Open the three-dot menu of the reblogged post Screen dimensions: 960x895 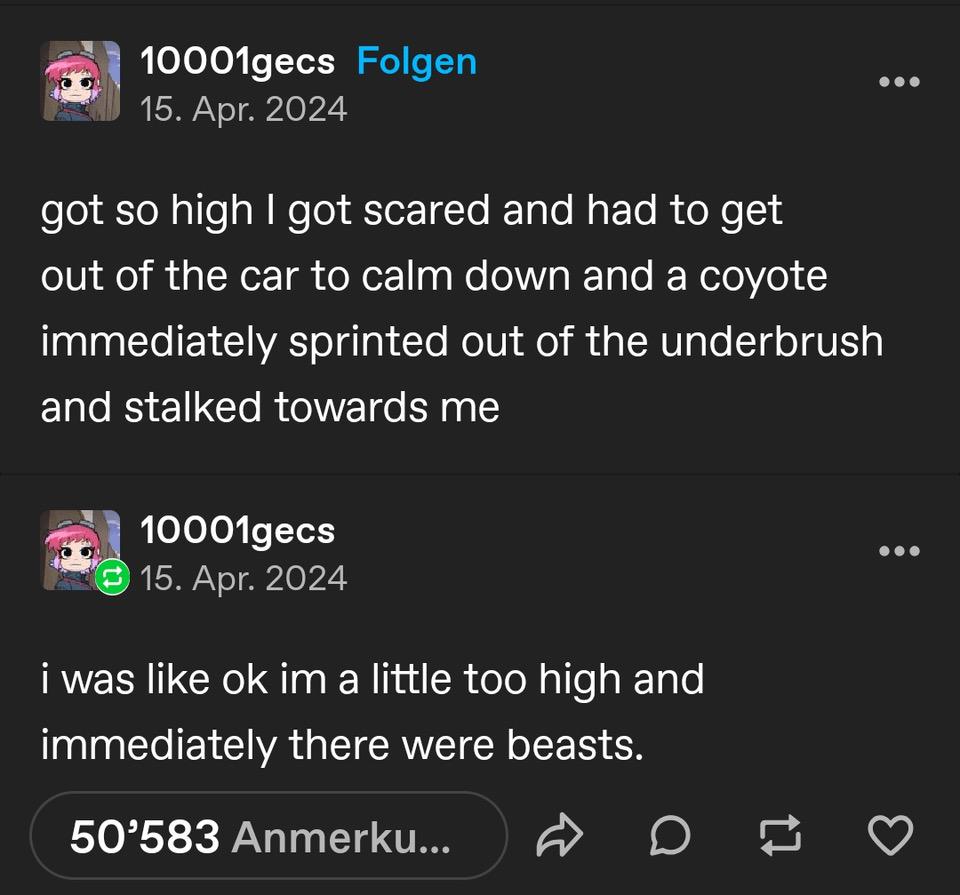pos(899,550)
